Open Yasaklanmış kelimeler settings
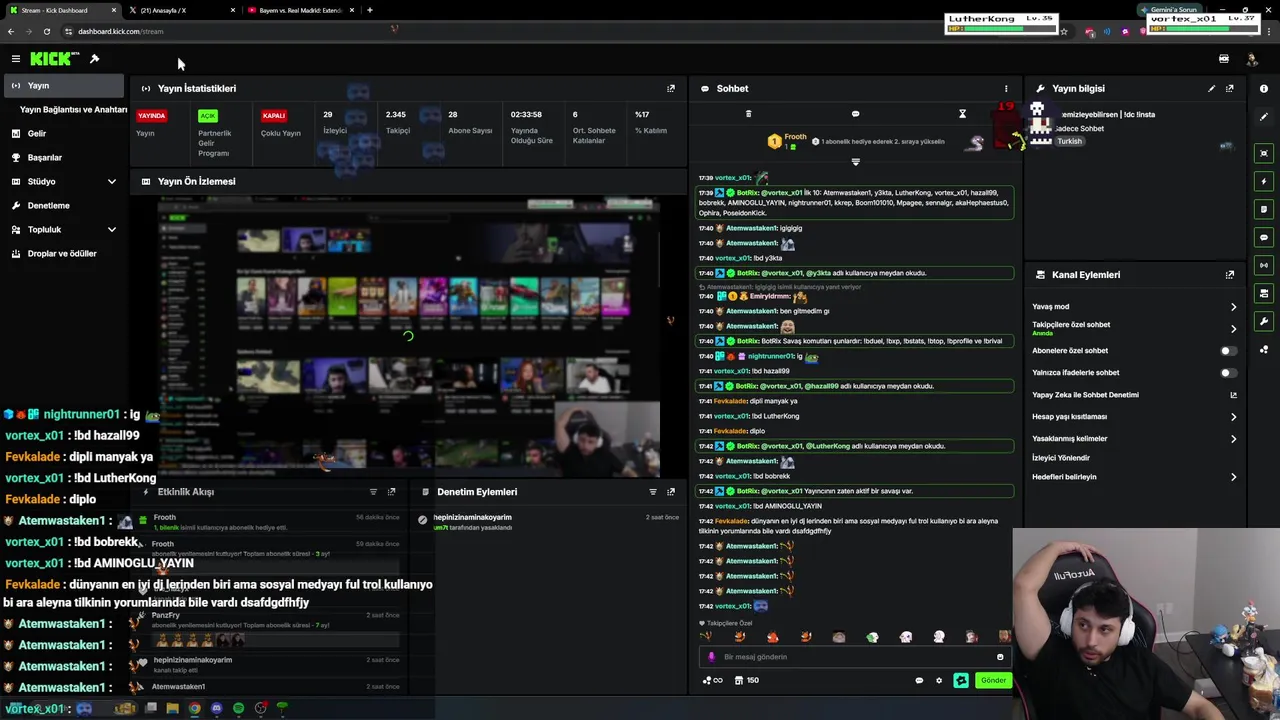This screenshot has height=720, width=1280. click(1134, 439)
